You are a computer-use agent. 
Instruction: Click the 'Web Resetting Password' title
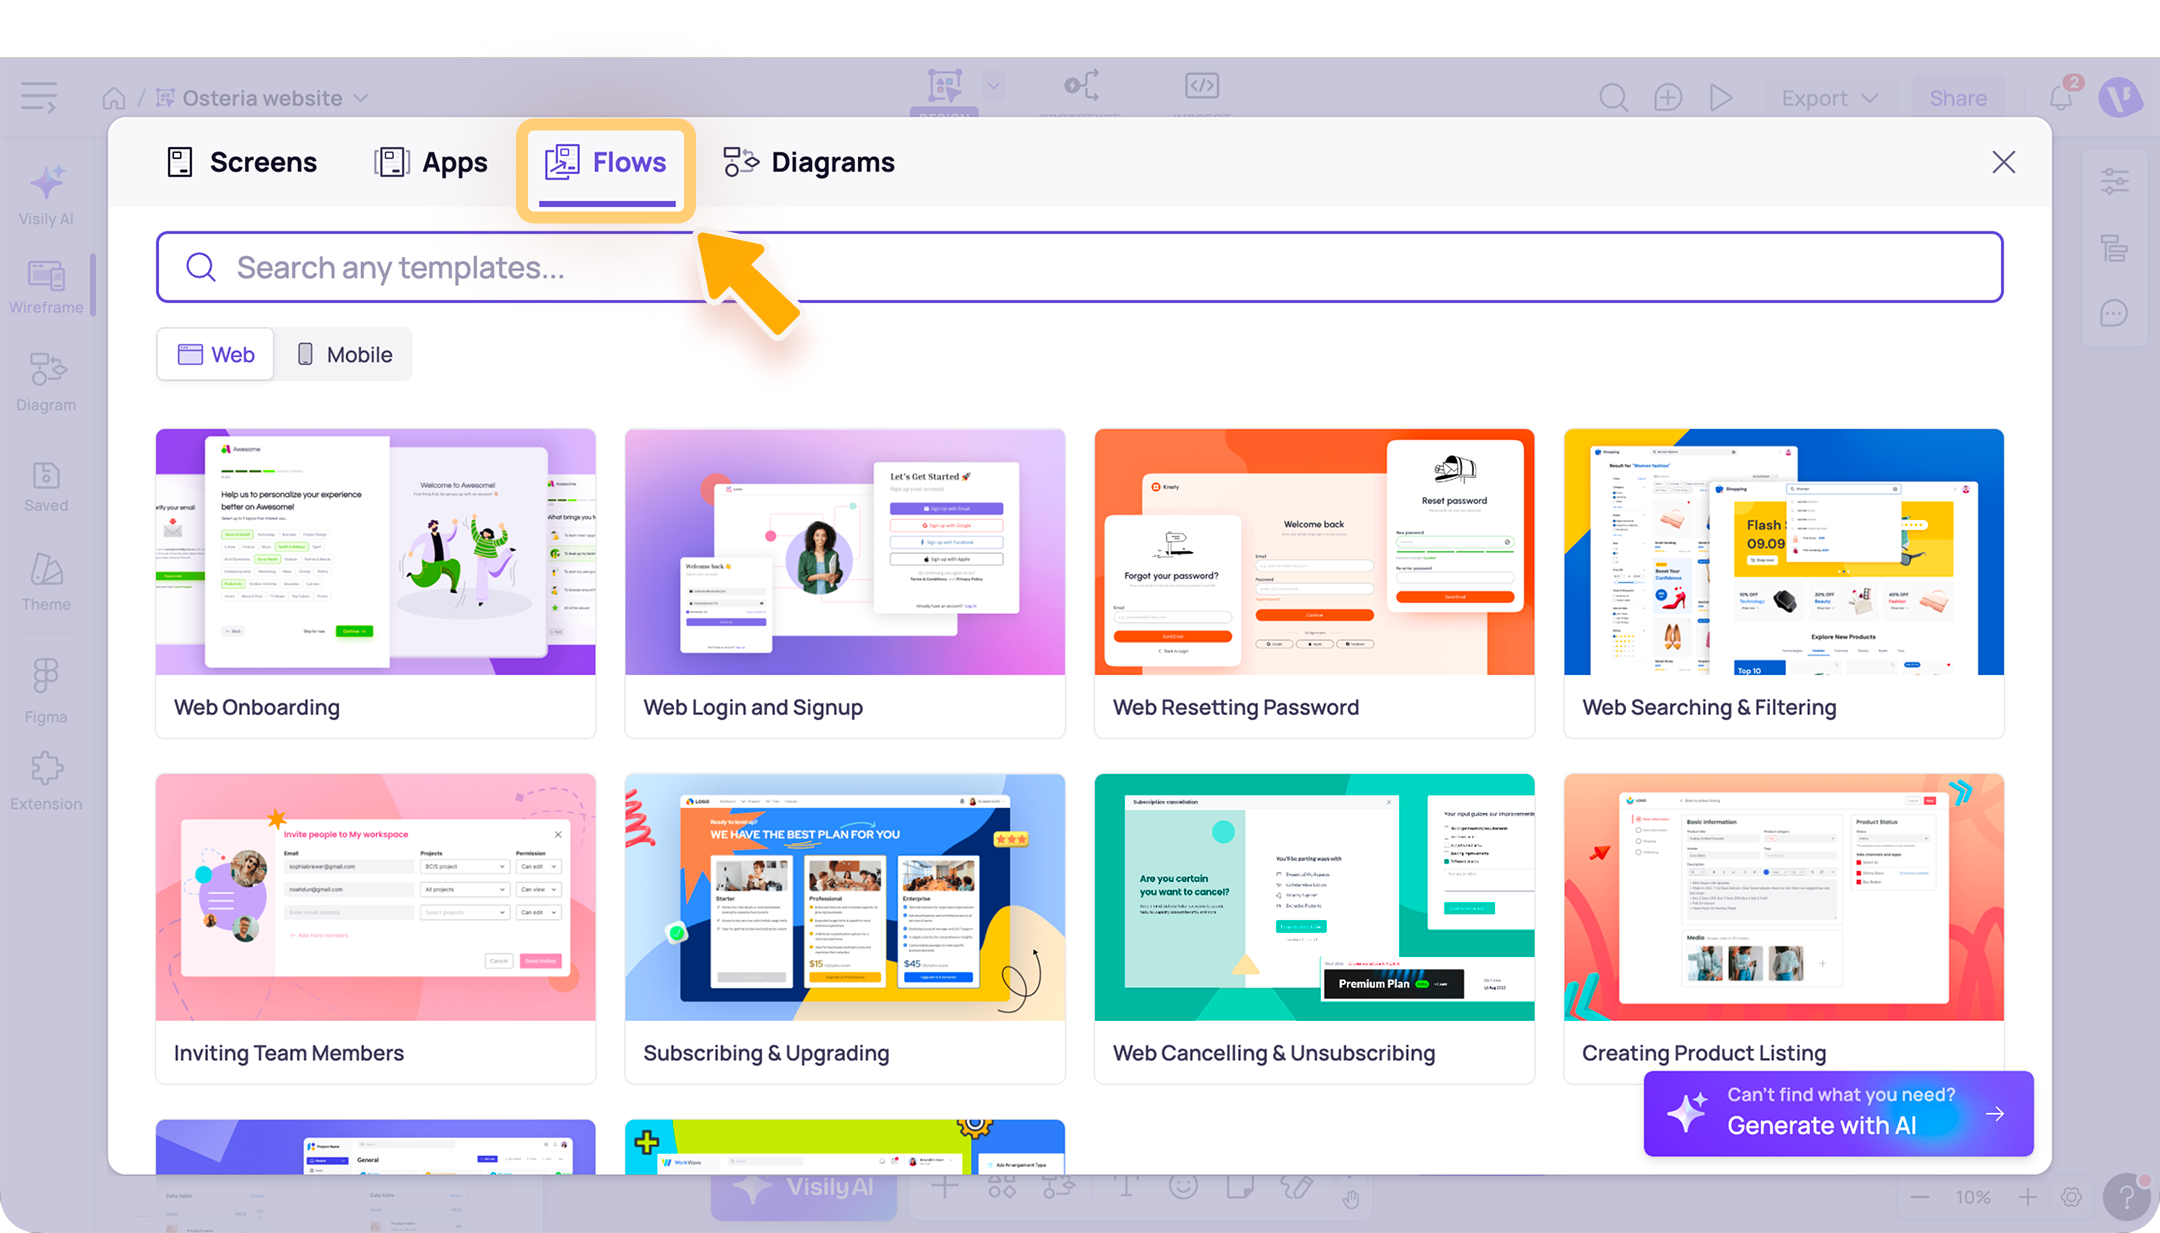(x=1236, y=707)
